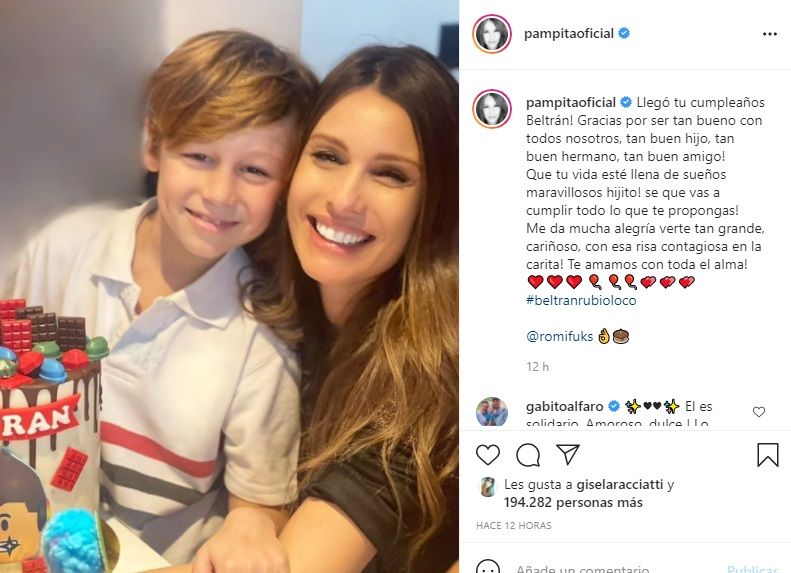Image resolution: width=791 pixels, height=573 pixels.
Task: Open the #beltranrubioloco hashtag
Action: 581,300
